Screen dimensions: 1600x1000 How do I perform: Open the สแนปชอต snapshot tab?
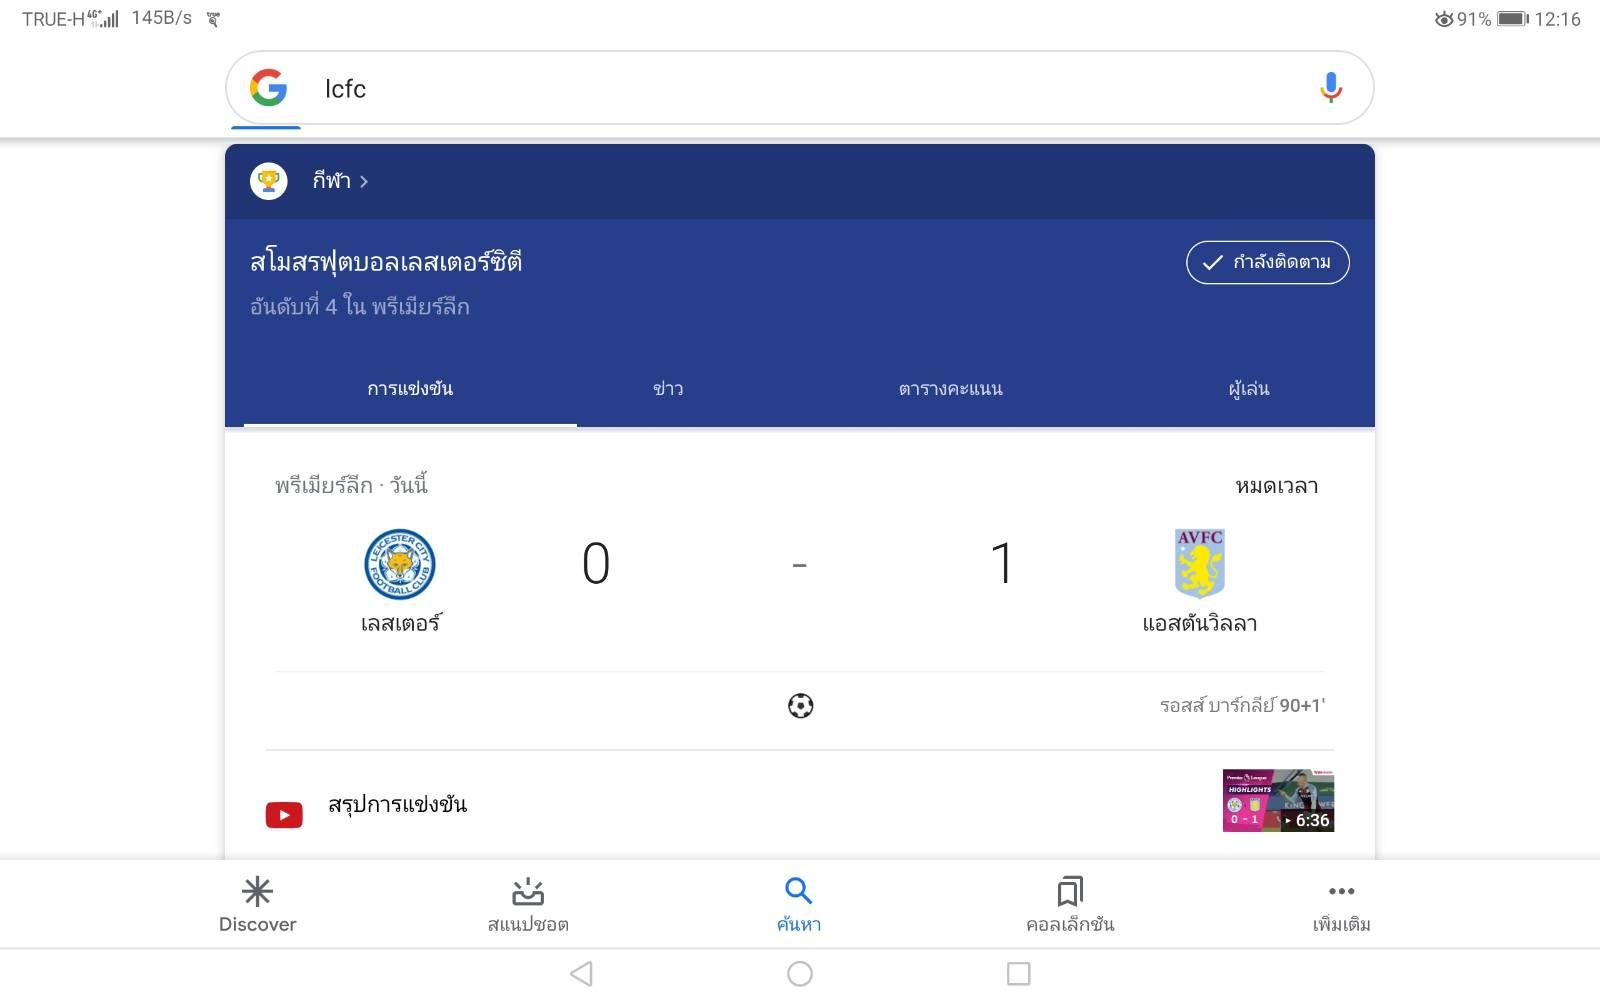point(528,904)
